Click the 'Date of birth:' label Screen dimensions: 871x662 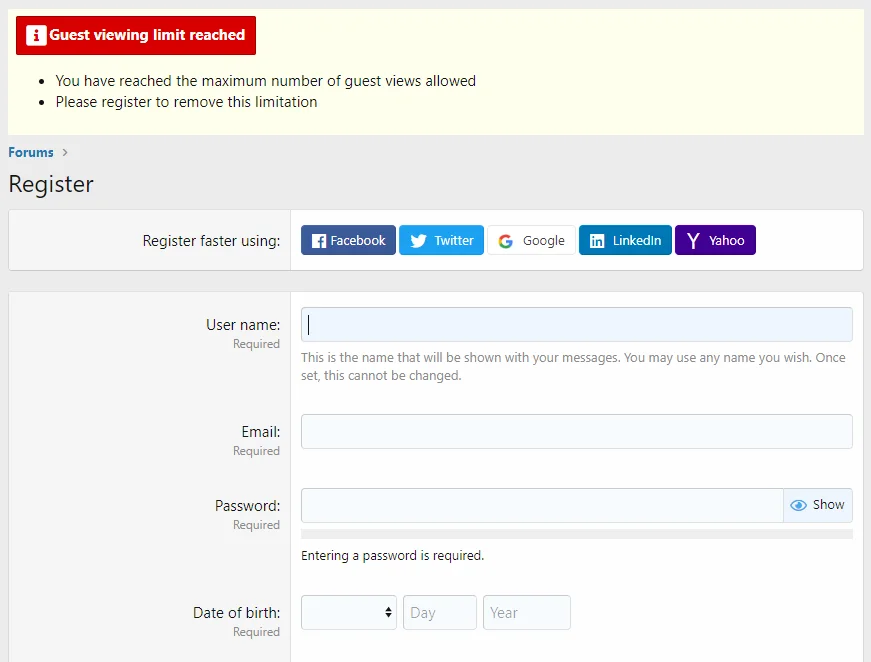coord(236,613)
